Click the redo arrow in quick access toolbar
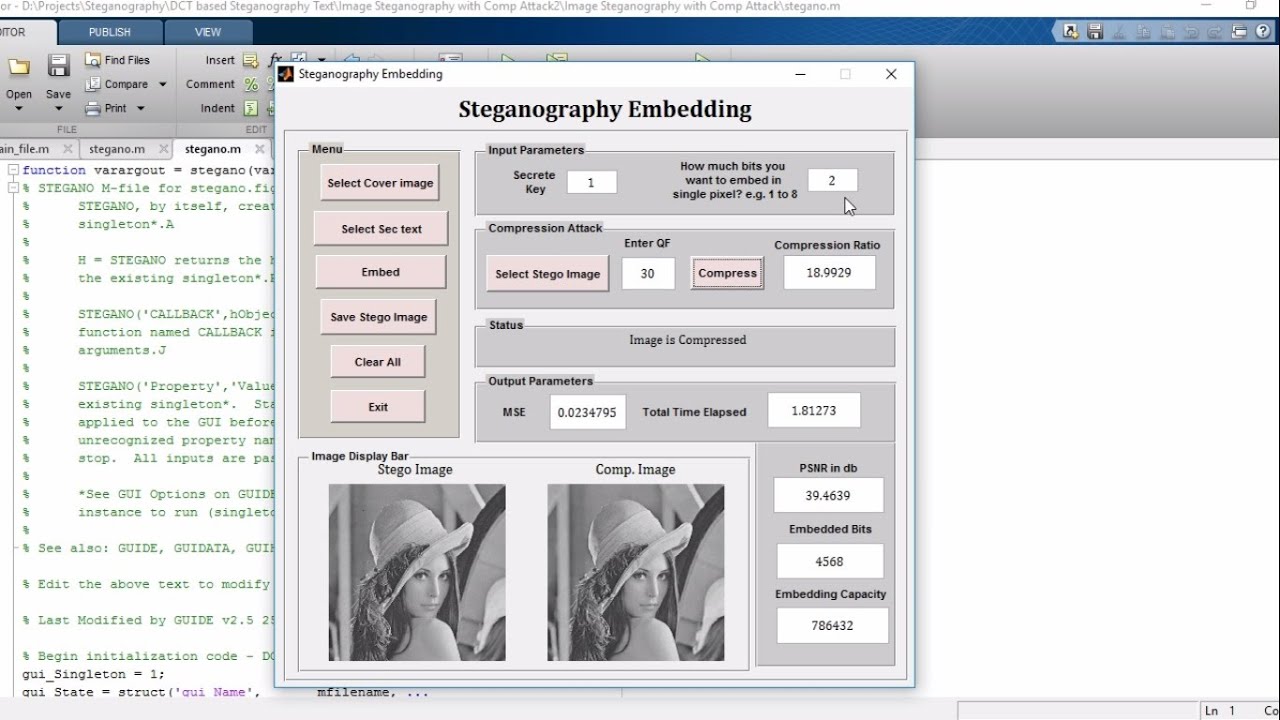Screen dimensions: 1280x720 click(x=1215, y=31)
